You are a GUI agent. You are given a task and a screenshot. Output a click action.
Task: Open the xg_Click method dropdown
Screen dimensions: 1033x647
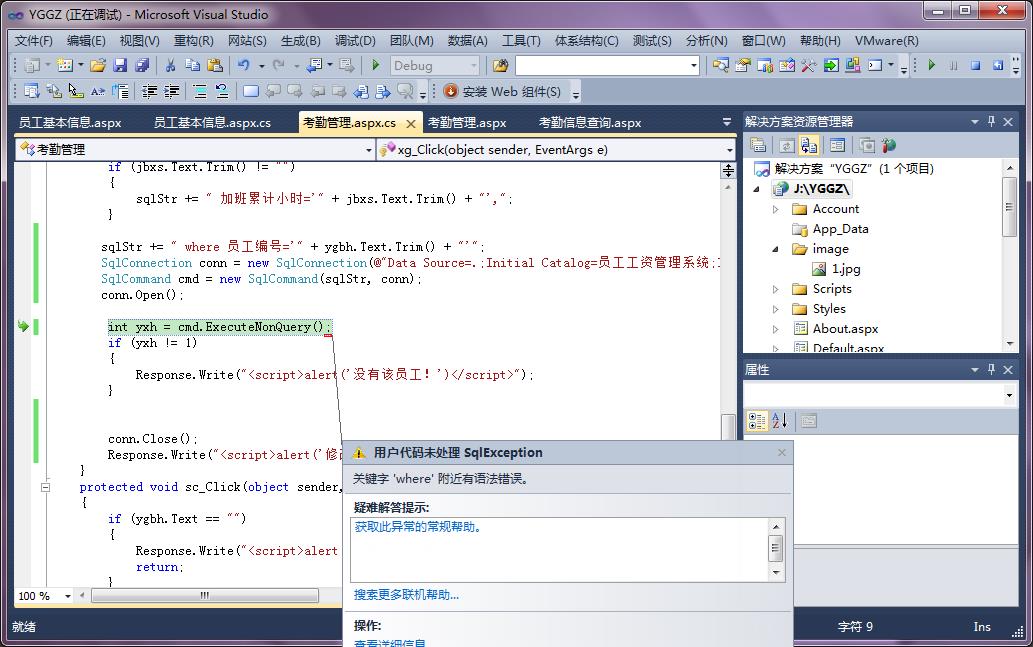729,150
